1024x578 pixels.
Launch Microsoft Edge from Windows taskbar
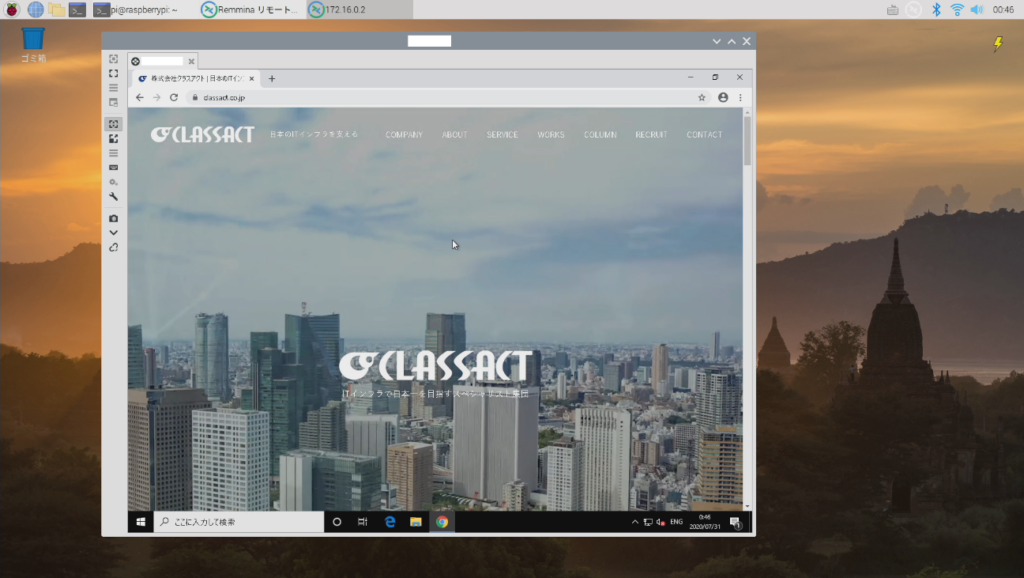390,522
